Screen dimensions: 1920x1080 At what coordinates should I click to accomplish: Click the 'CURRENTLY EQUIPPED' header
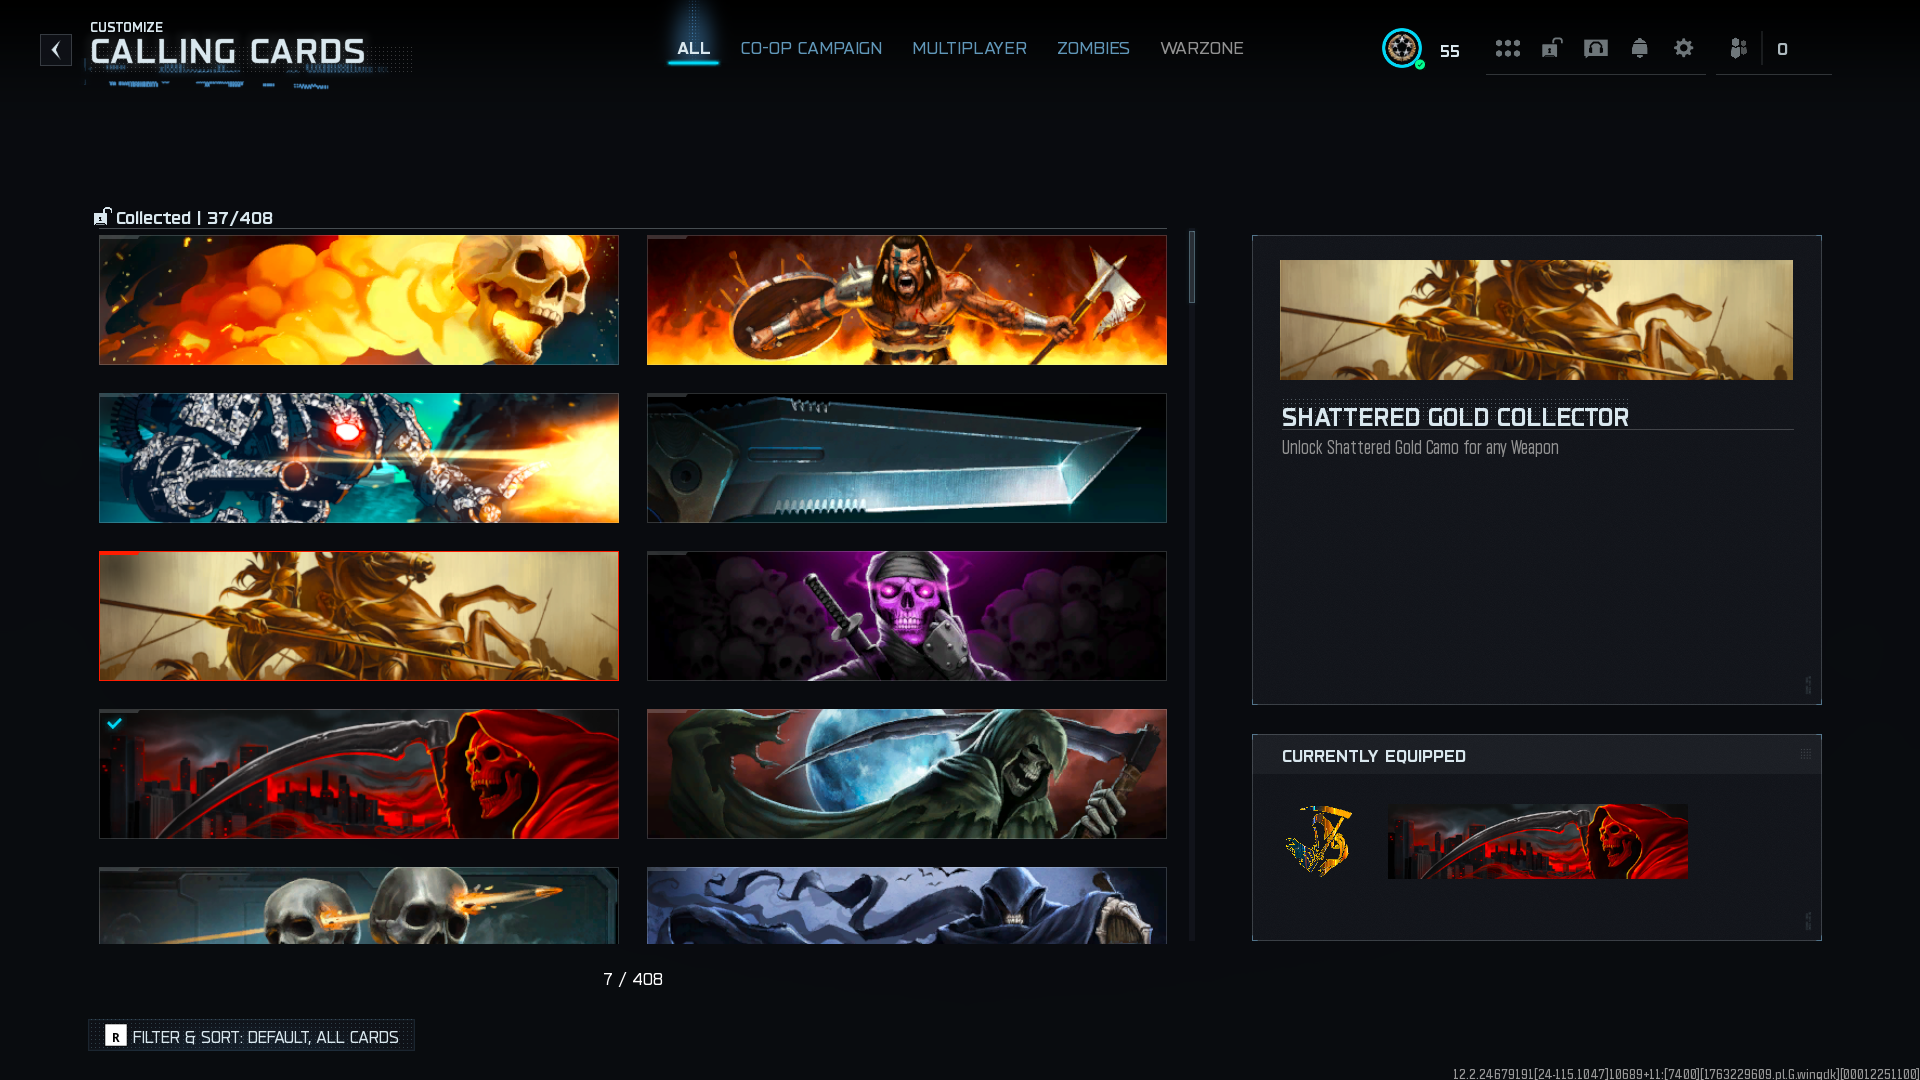point(1374,756)
